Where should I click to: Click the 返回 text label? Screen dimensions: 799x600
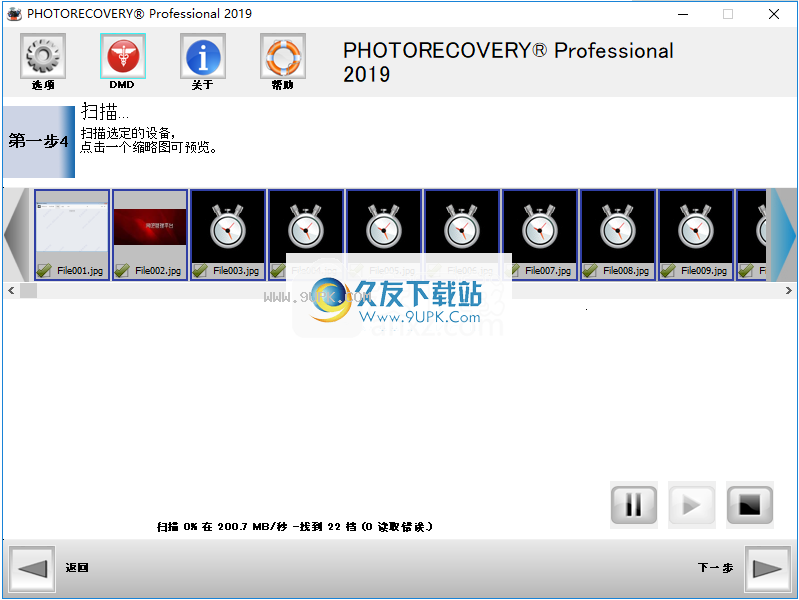(77, 567)
